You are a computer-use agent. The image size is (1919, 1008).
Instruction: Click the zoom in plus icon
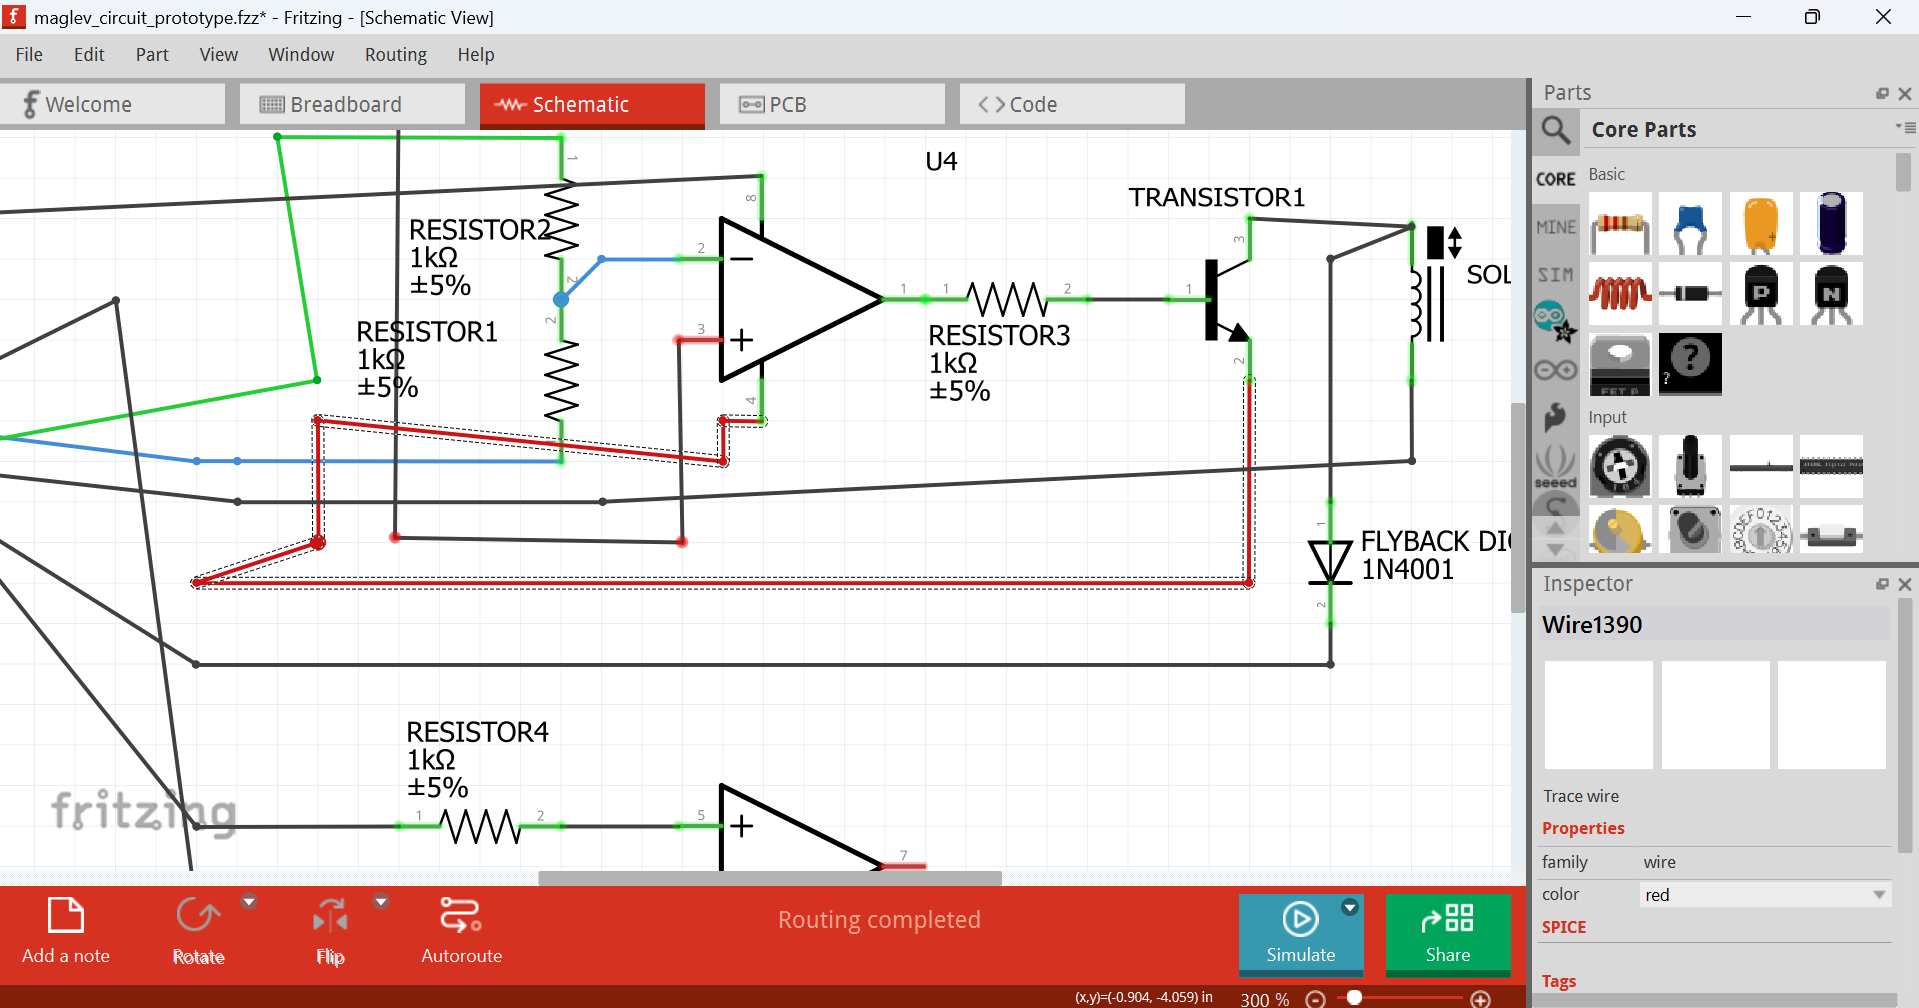pyautogui.click(x=1481, y=999)
